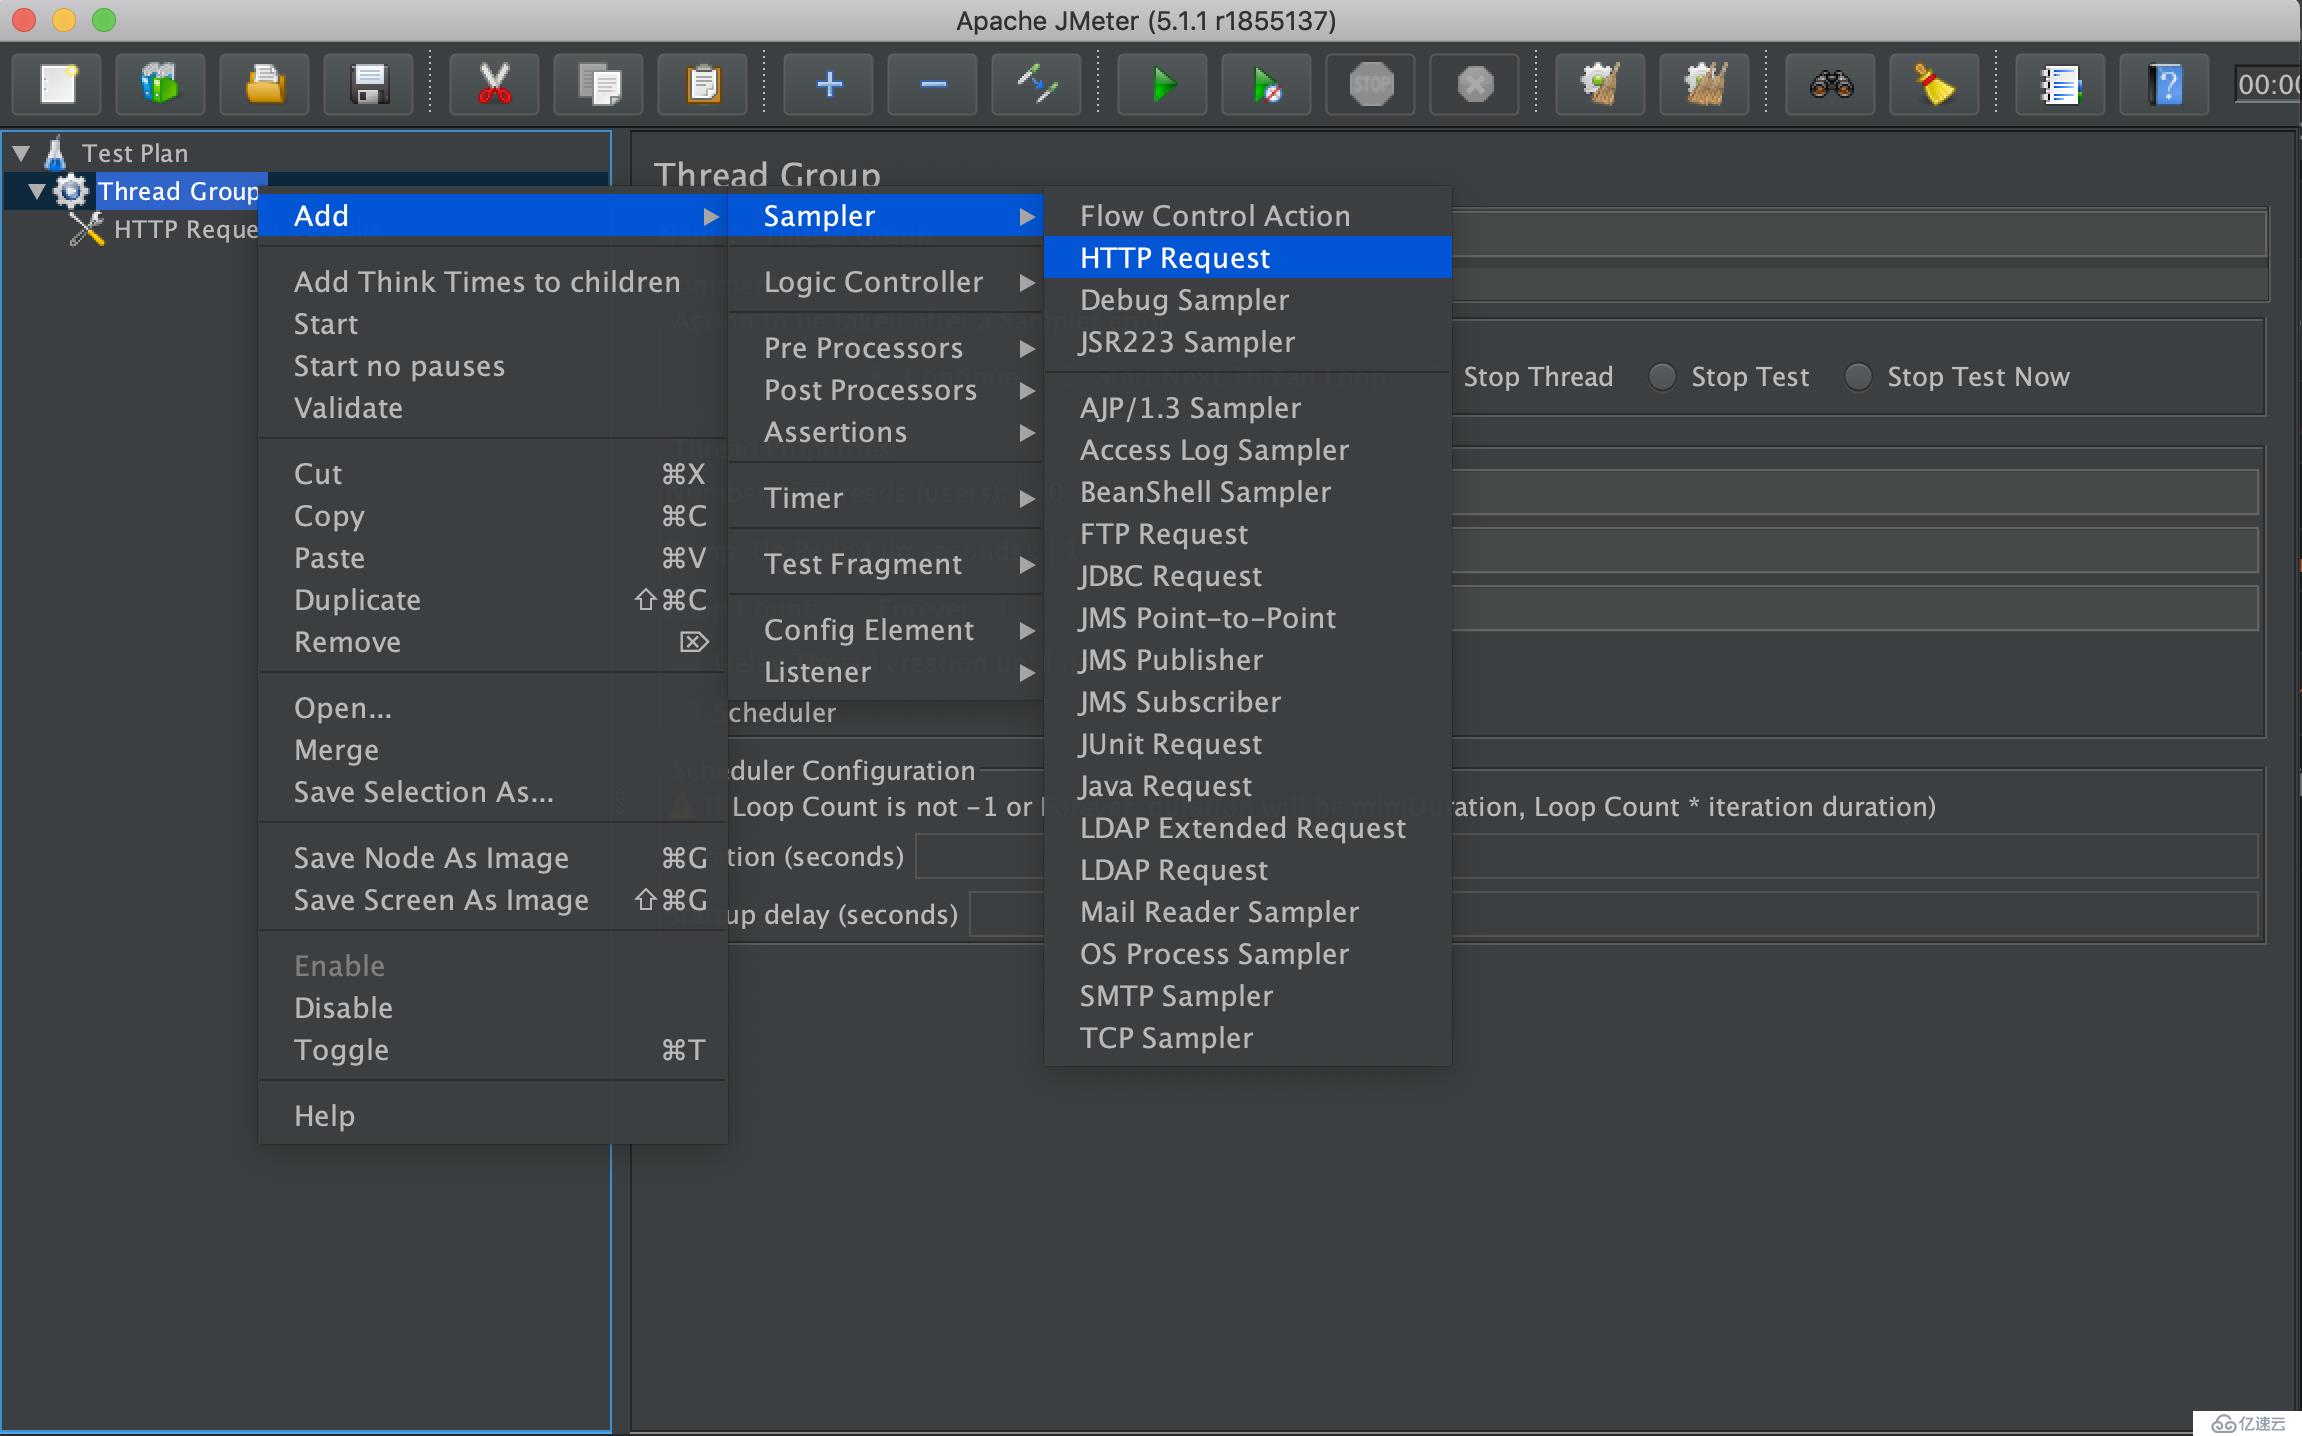This screenshot has height=1436, width=2302.
Task: Choose Debug Sampler menu entry
Action: [x=1247, y=300]
